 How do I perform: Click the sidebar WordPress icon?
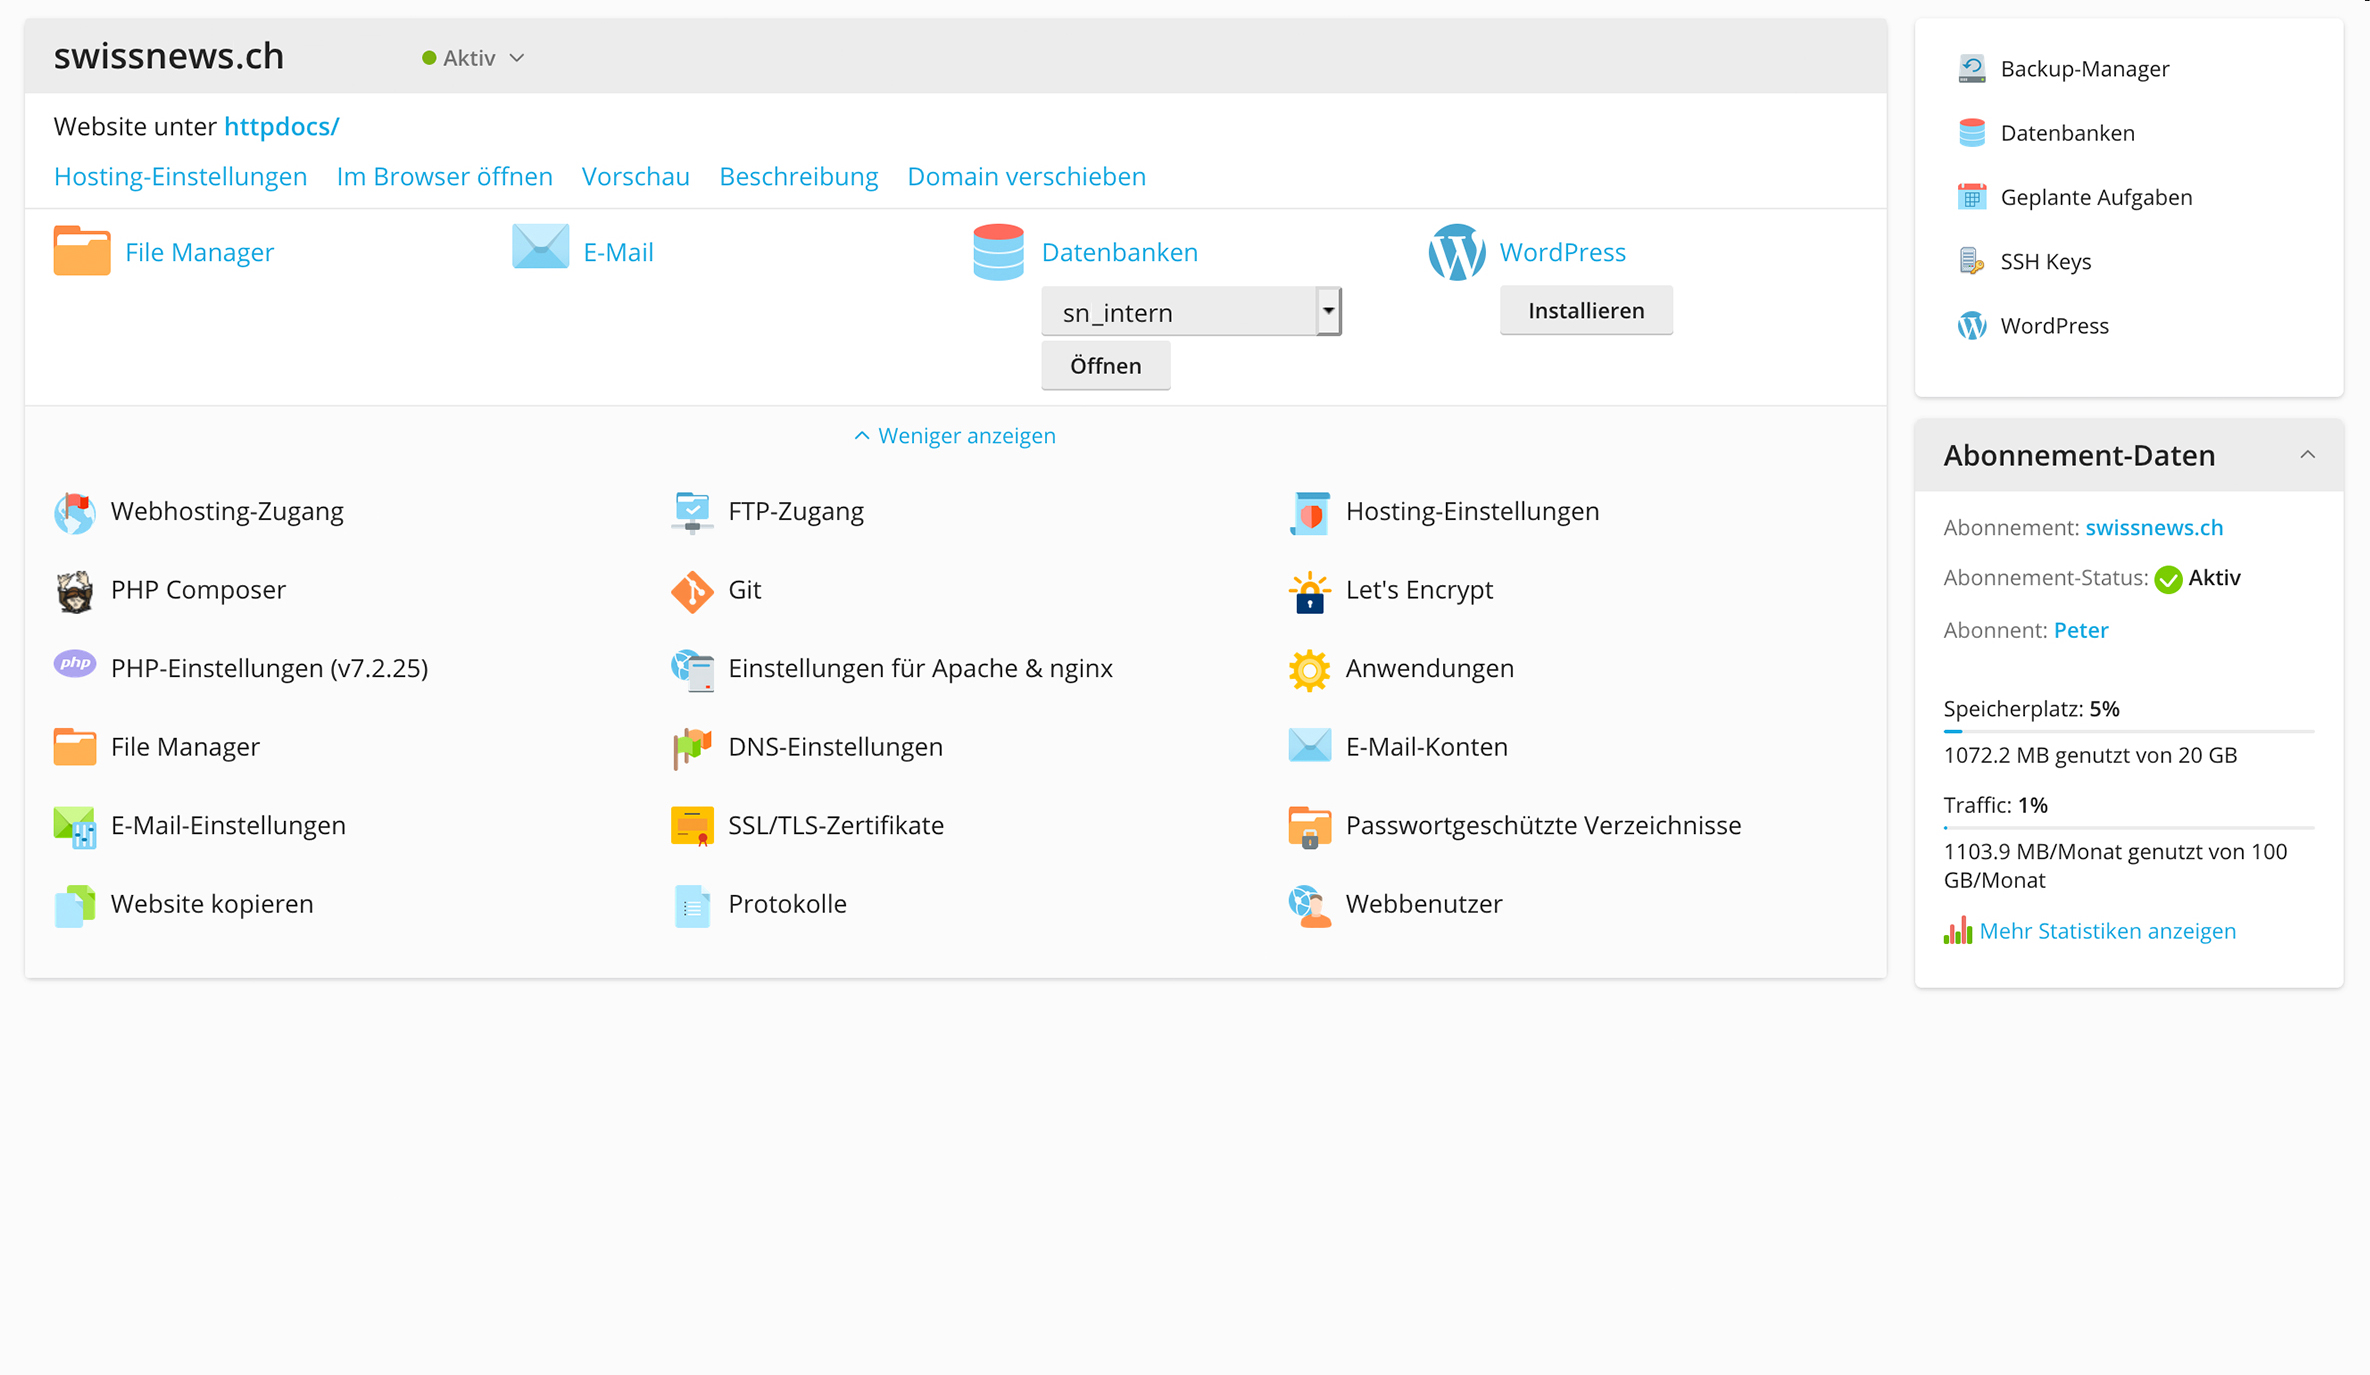1971,325
